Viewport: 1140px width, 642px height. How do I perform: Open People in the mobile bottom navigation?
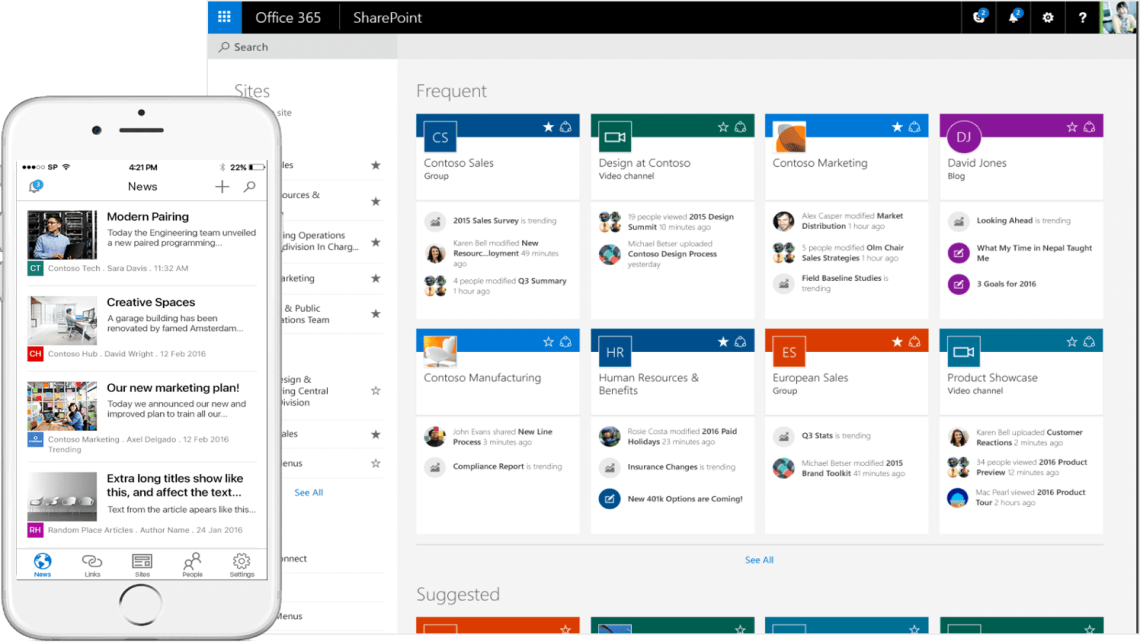pos(192,563)
